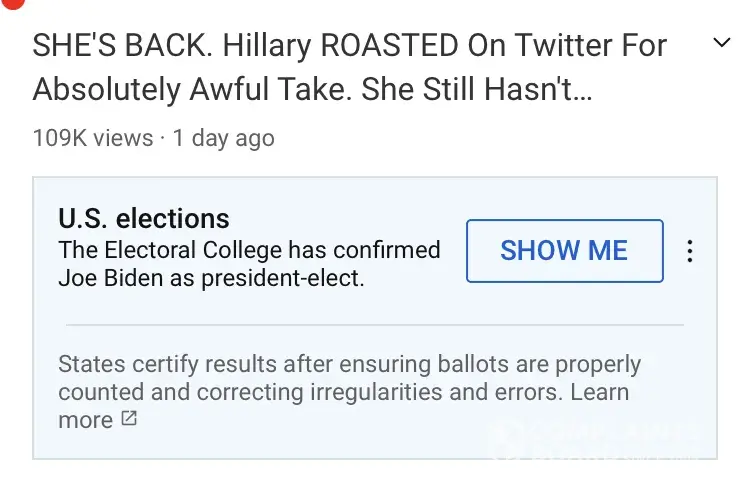Click the divider line inside info panel
750x485 pixels.
[374, 325]
